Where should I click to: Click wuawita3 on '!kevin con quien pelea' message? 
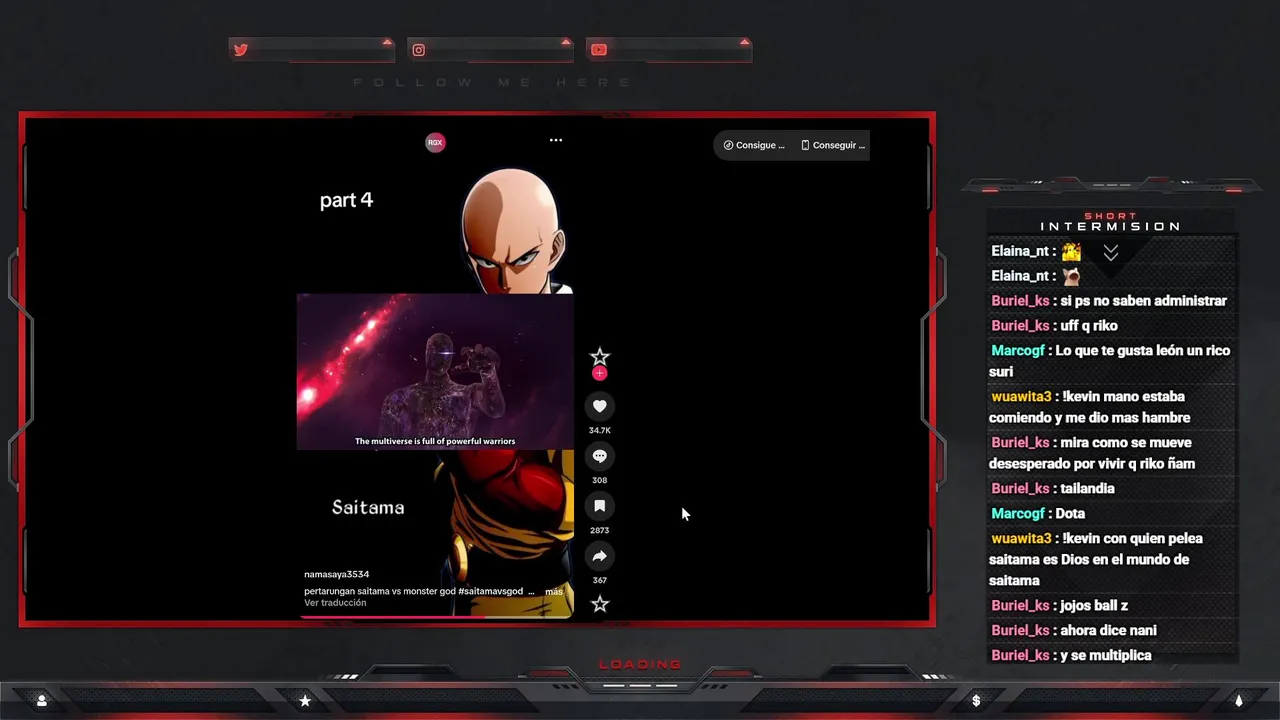(1021, 539)
